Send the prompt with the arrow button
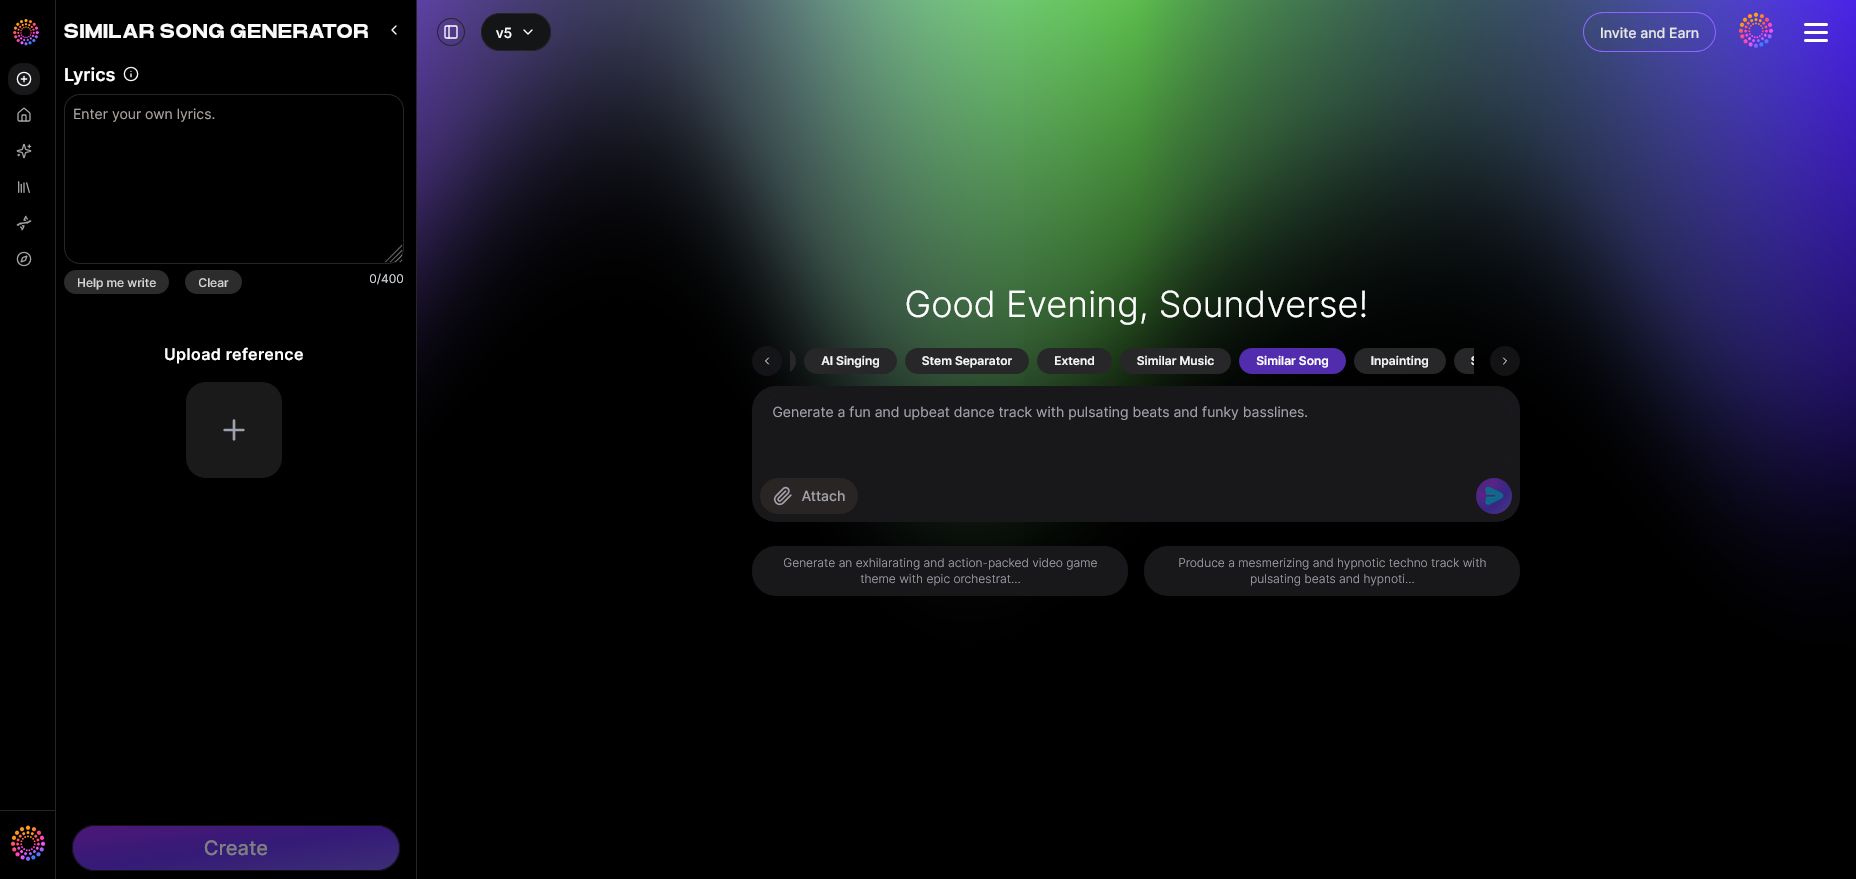The height and width of the screenshot is (879, 1856). click(x=1494, y=495)
